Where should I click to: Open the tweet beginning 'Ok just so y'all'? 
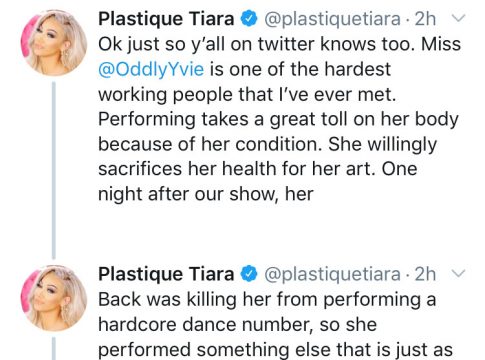point(279,119)
